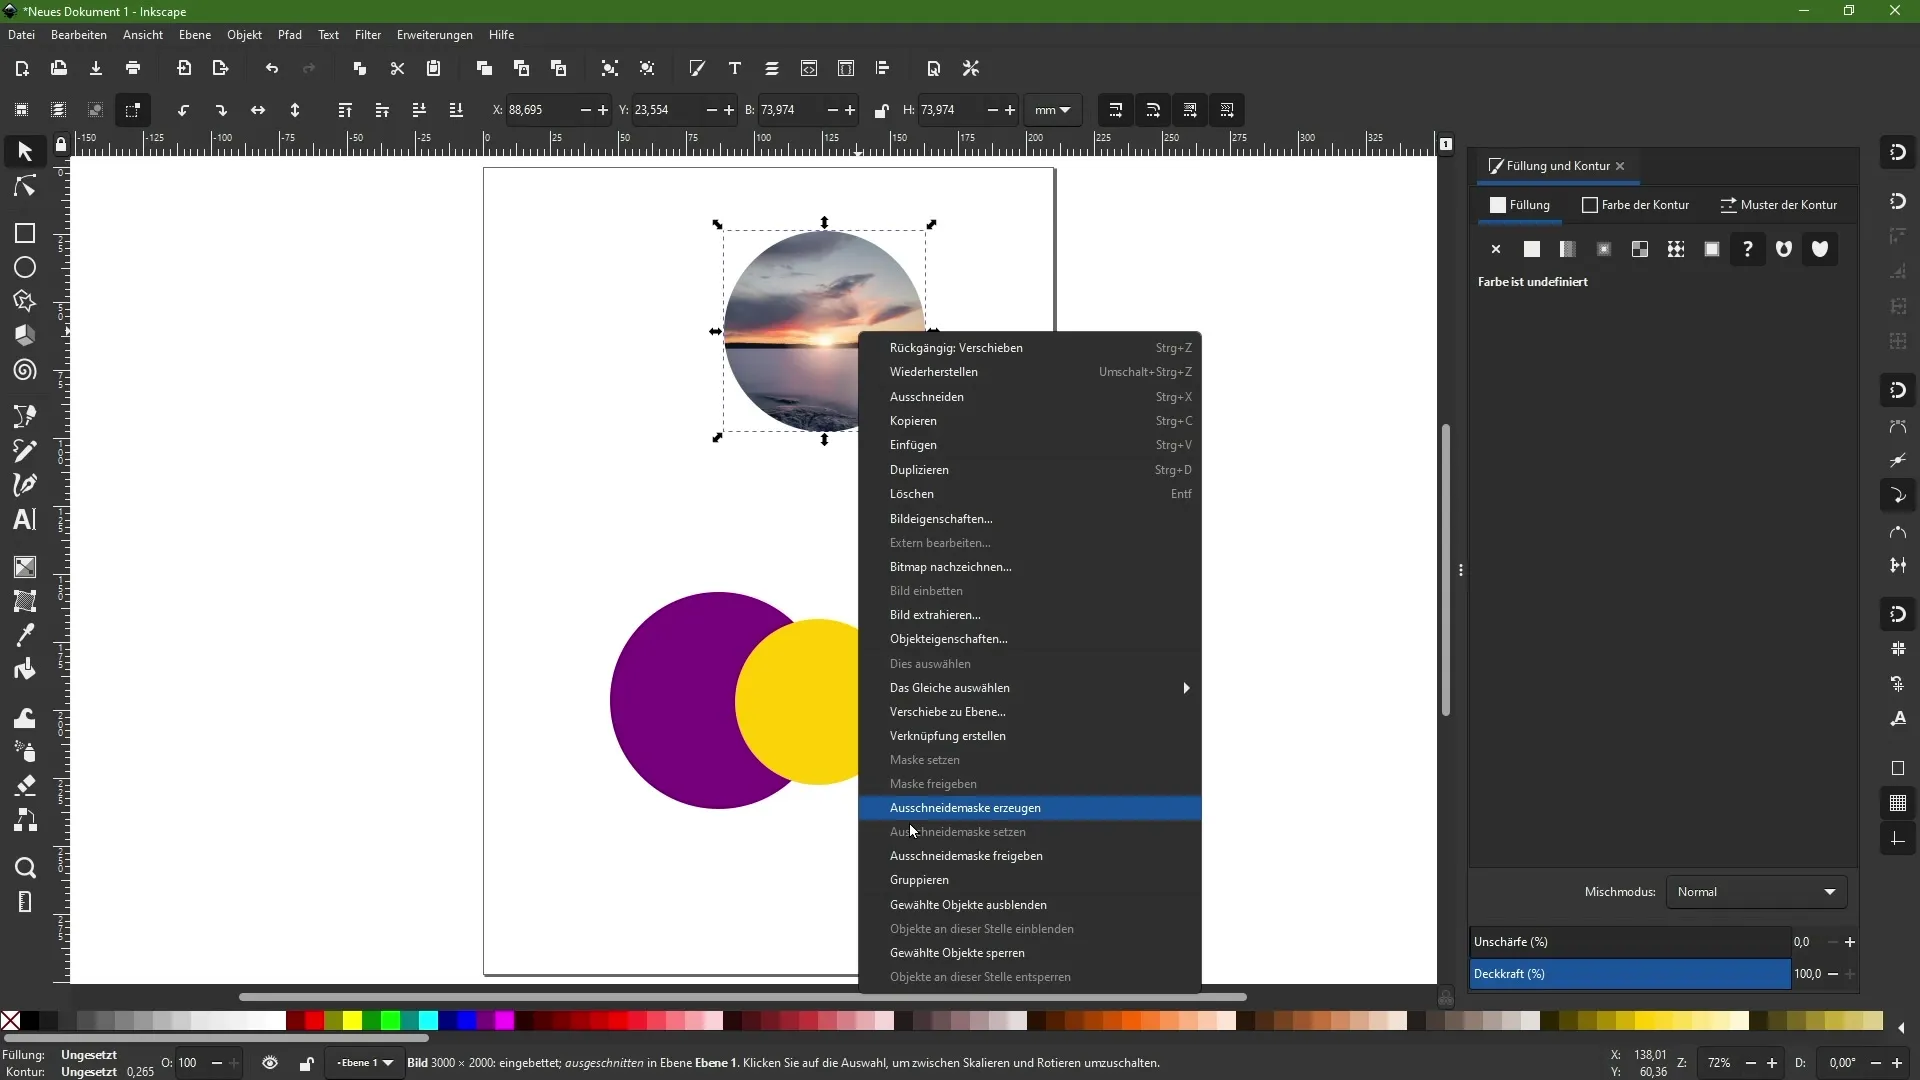1920x1080 pixels.
Task: Click the scissors Cut icon
Action: click(397, 68)
